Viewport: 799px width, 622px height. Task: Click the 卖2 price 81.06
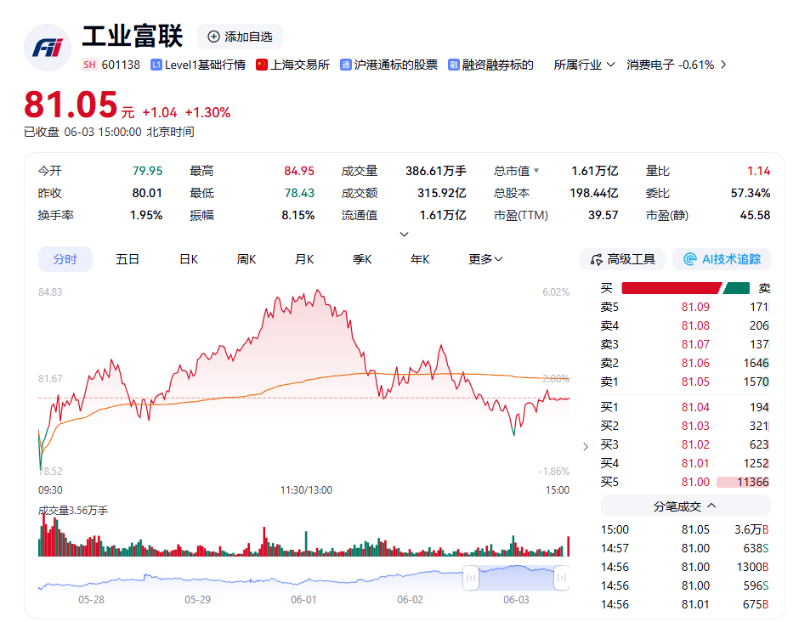[x=695, y=363]
